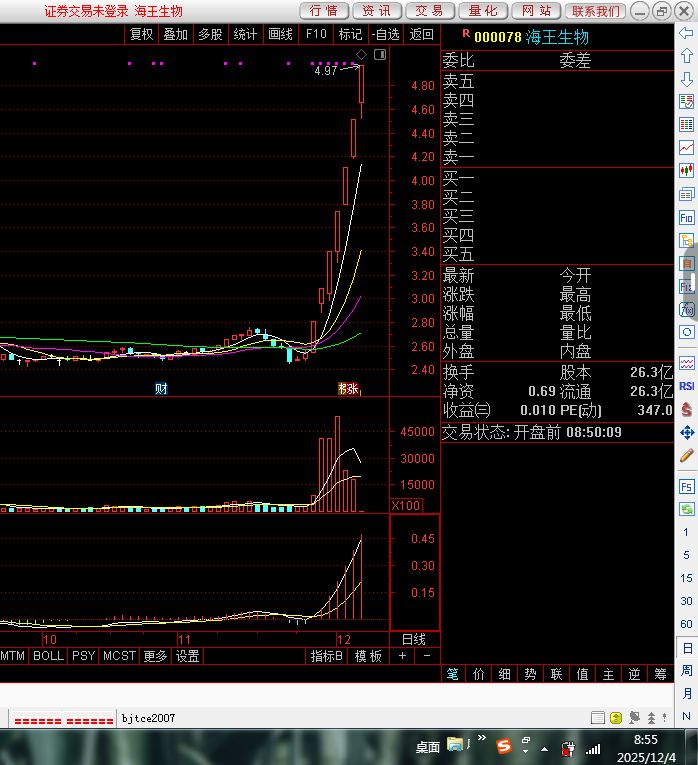Image resolution: width=698 pixels, height=765 pixels.
Task: Select the 笔 tick detail tab
Action: pos(453,674)
